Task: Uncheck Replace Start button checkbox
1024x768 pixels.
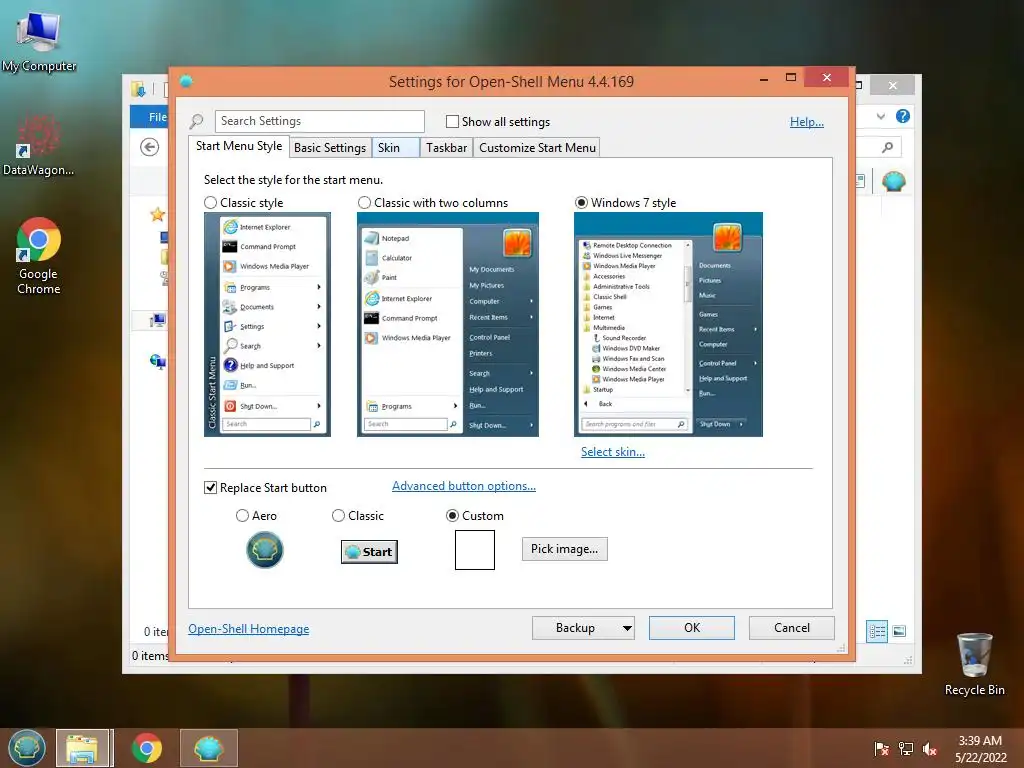Action: tap(210, 488)
